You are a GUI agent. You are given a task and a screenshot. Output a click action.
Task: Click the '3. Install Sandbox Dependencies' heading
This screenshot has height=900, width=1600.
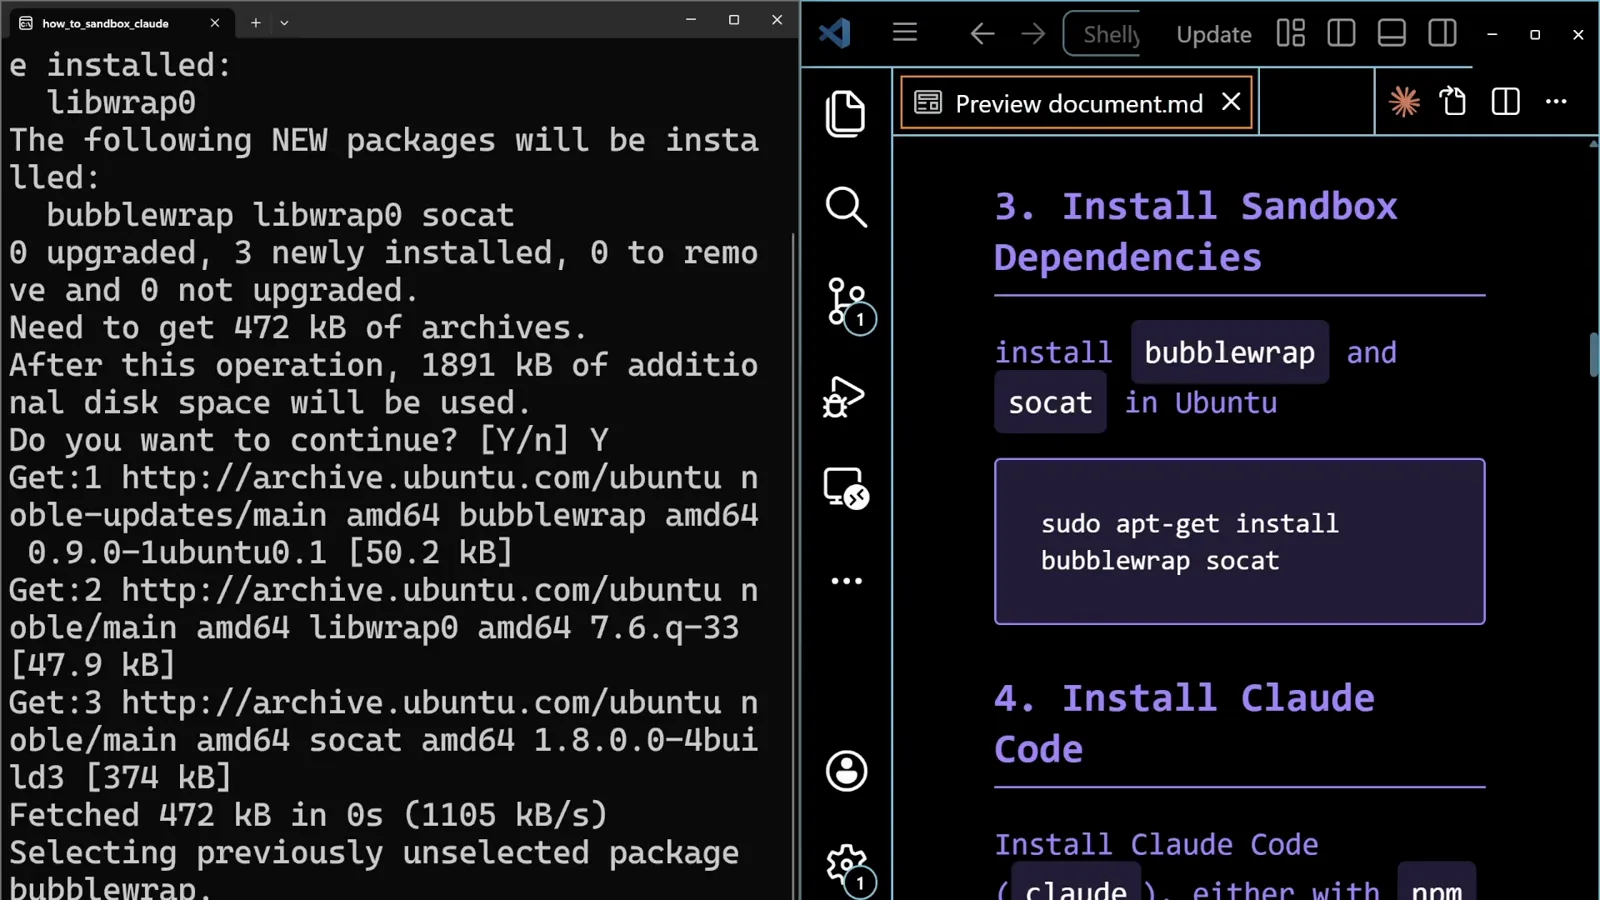coord(1195,232)
